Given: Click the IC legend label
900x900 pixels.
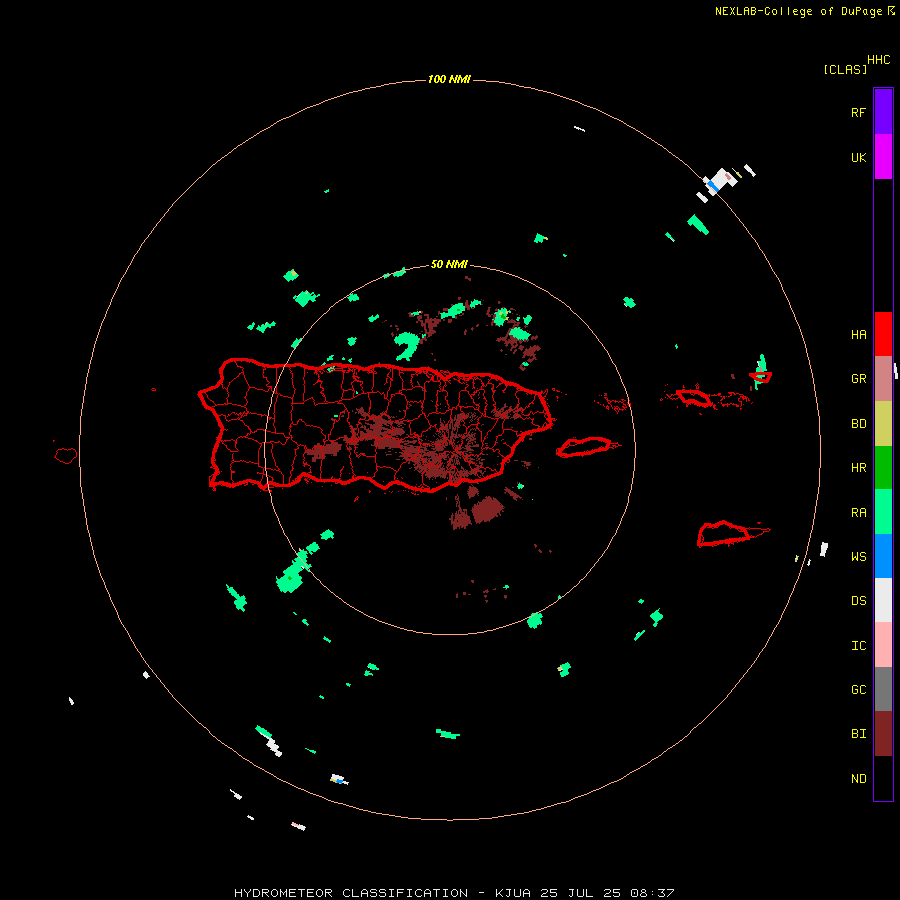Looking at the screenshot, I should (x=858, y=646).
